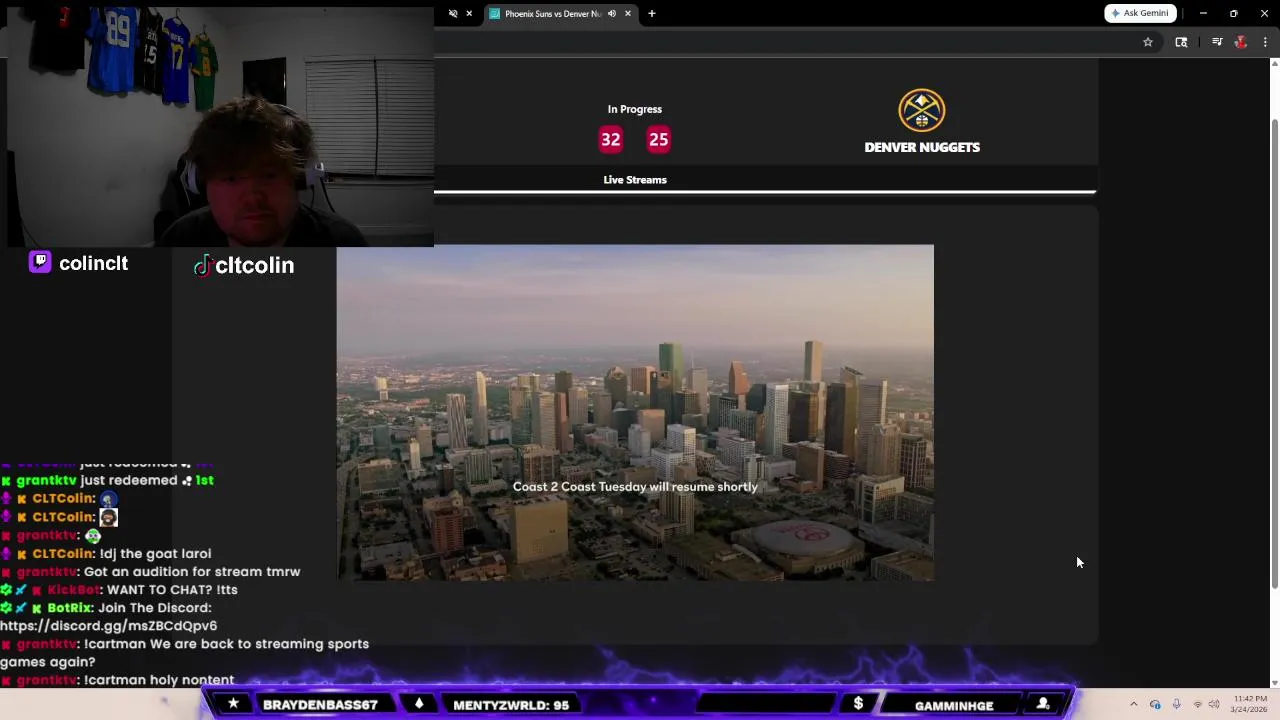Click the 'grantktv just redeemed 1st' chat line
The width and height of the screenshot is (1280, 720).
pos(108,481)
